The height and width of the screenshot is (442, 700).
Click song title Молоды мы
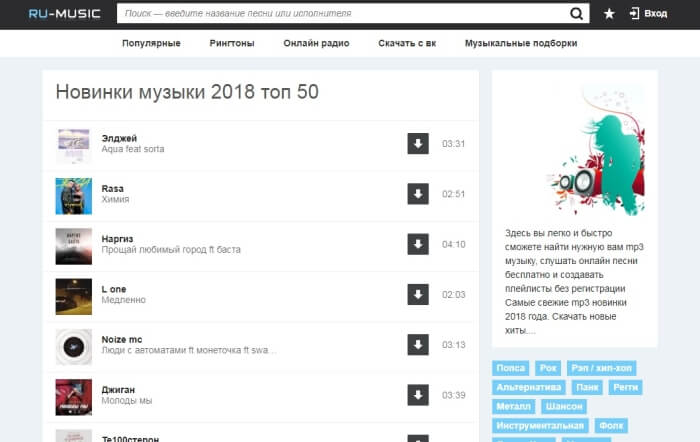127,400
